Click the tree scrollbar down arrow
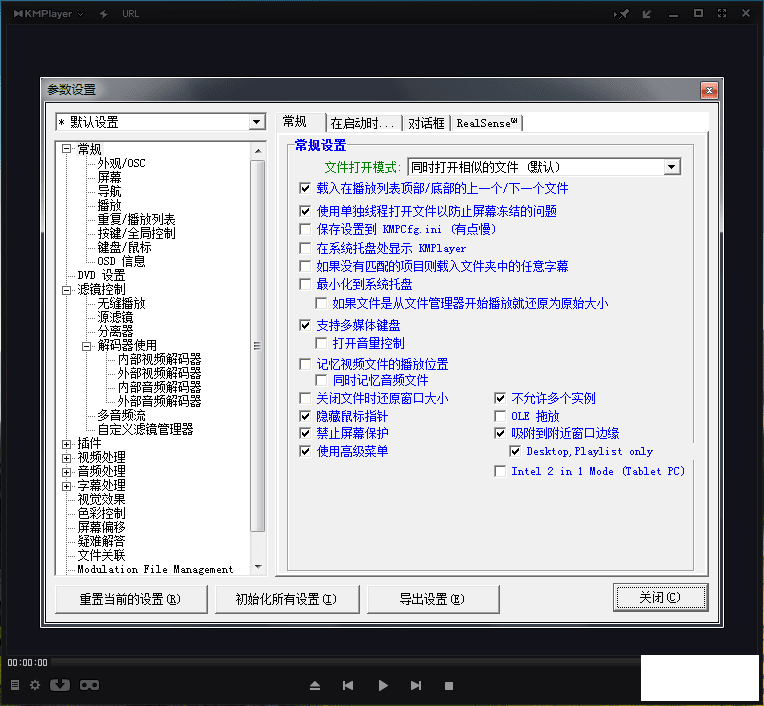The height and width of the screenshot is (706, 764). click(x=258, y=567)
